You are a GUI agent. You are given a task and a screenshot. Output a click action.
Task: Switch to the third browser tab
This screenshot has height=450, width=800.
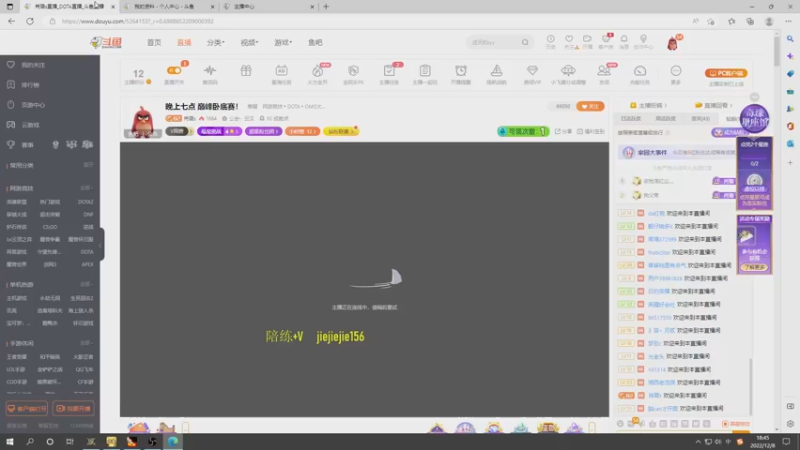[x=268, y=7]
